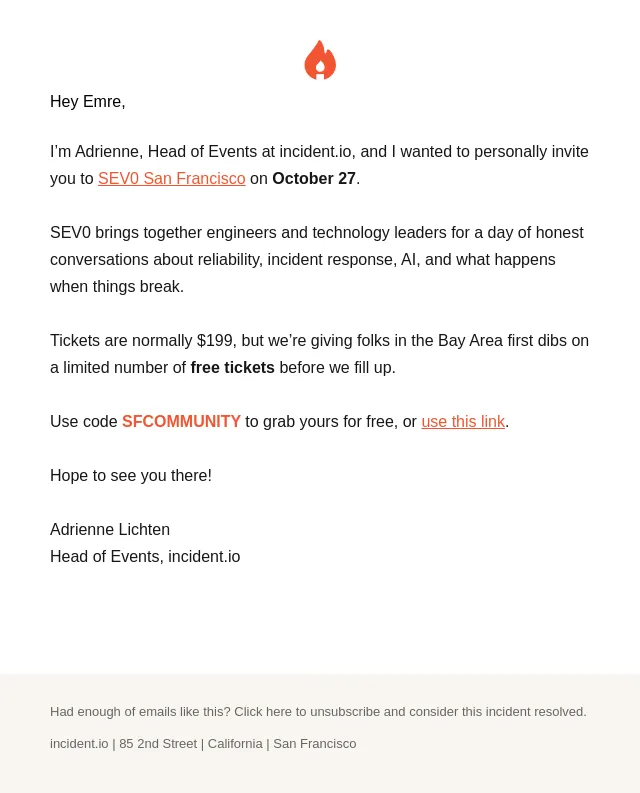Click the "SEV0 brings together engineers" paragraph
The image size is (640, 793).
click(x=317, y=259)
